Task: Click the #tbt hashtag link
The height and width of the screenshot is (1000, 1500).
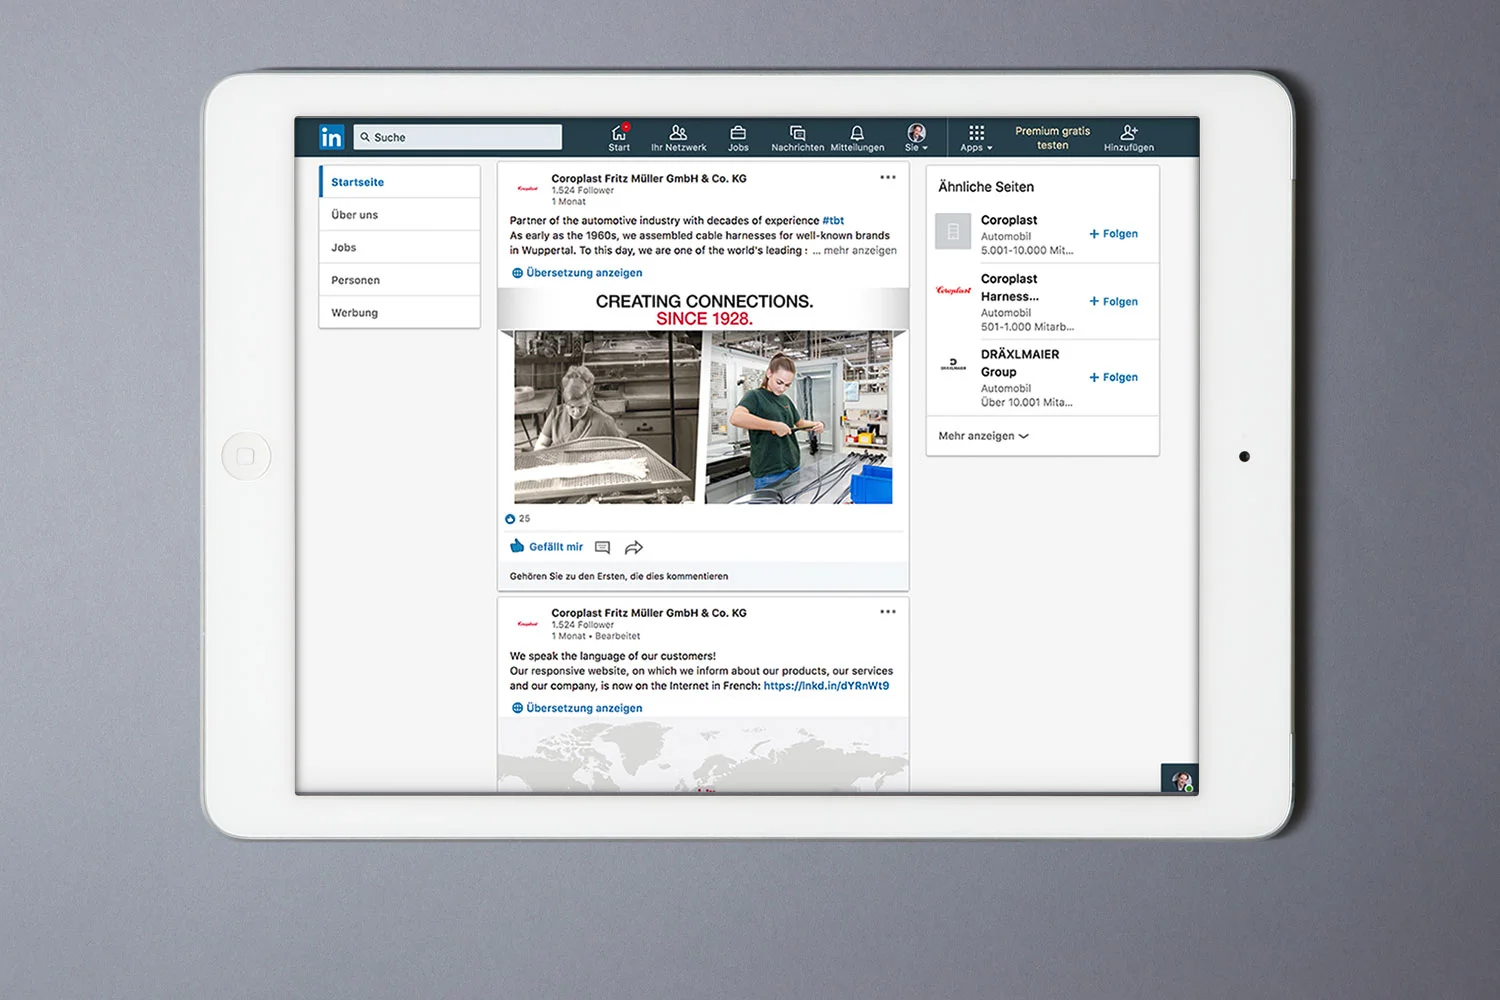Action: click(x=833, y=221)
